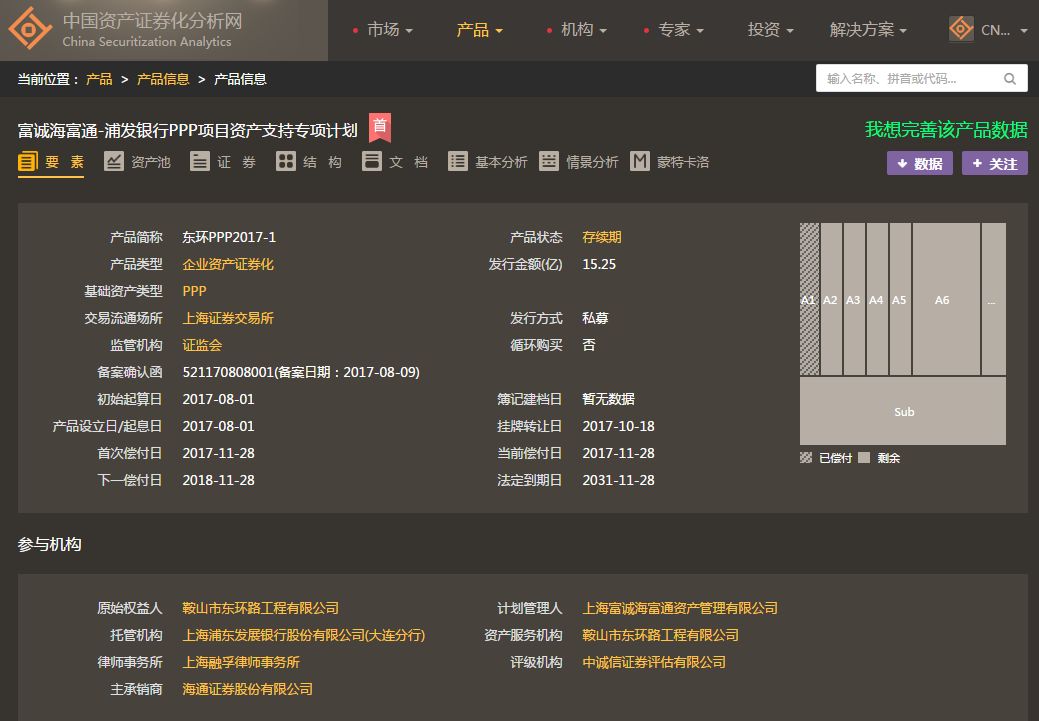Switch to the 文档 tab

point(395,162)
